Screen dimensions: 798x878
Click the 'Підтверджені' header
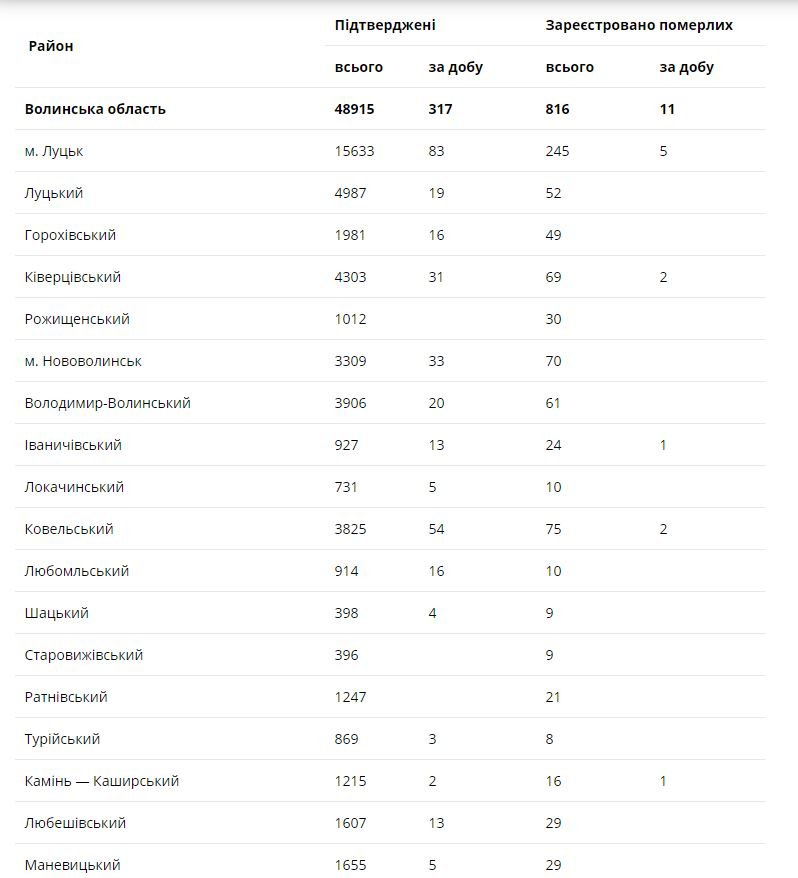(385, 25)
